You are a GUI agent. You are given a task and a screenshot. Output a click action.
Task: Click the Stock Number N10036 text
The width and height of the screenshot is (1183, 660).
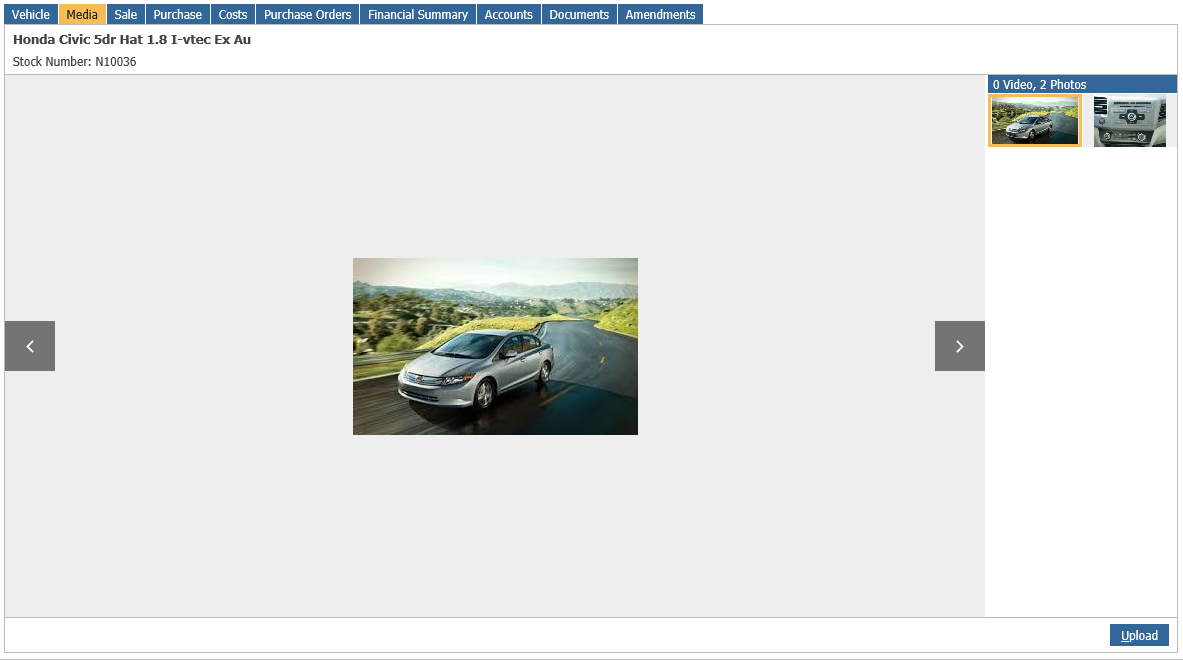coord(75,62)
